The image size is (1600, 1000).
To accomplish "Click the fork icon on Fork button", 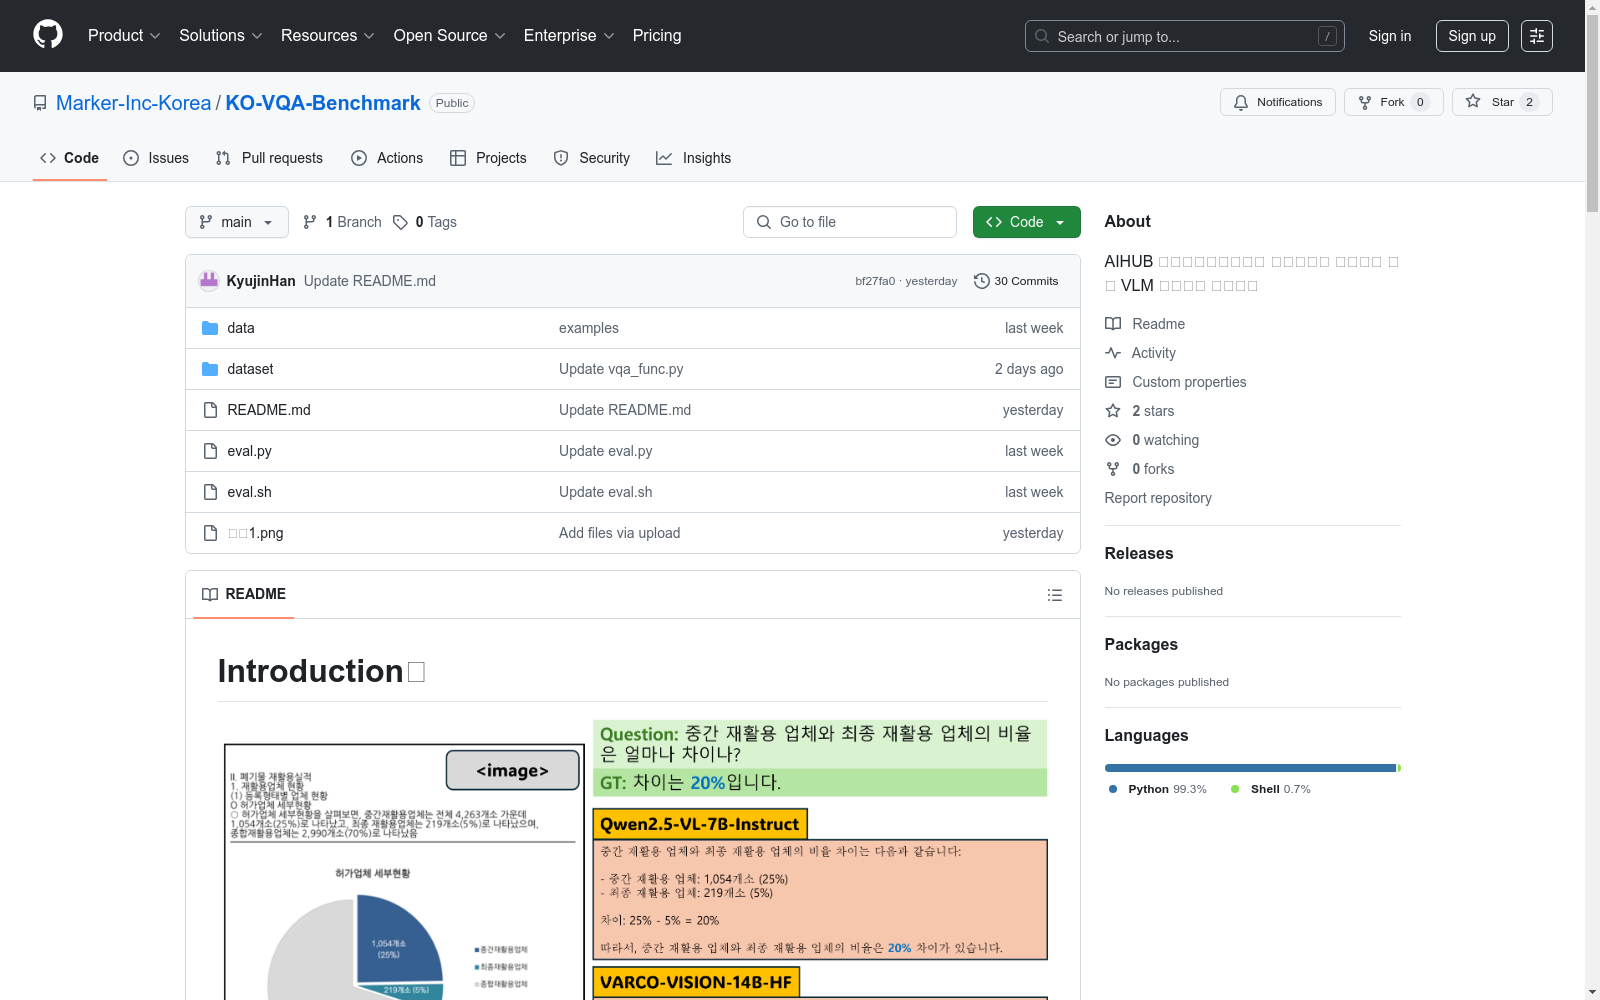I will [1365, 102].
